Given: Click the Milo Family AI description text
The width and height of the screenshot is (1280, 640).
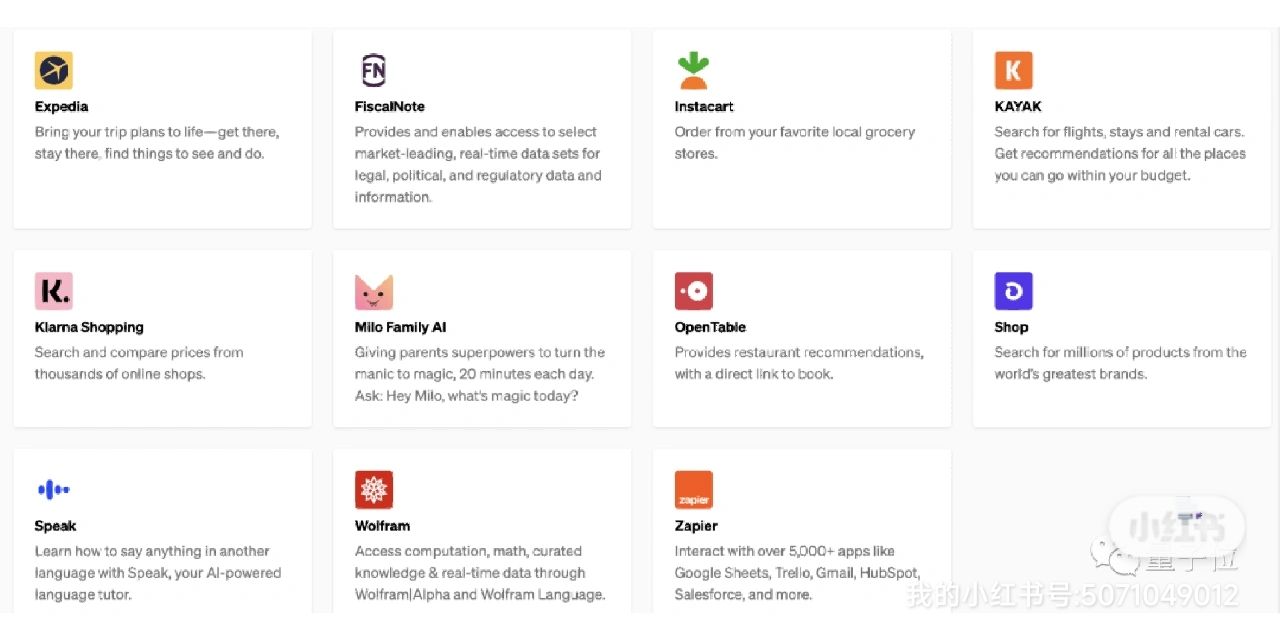Looking at the screenshot, I should 480,374.
